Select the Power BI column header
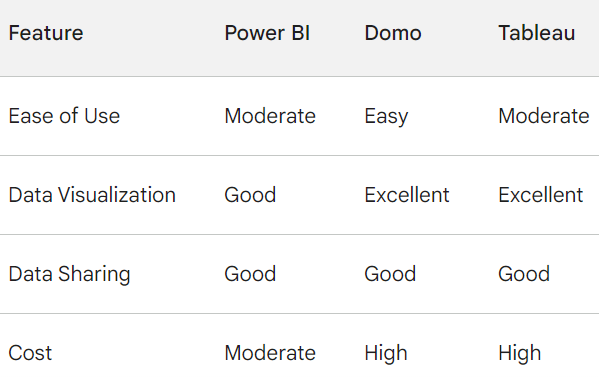The height and width of the screenshot is (379, 599). coord(267,33)
